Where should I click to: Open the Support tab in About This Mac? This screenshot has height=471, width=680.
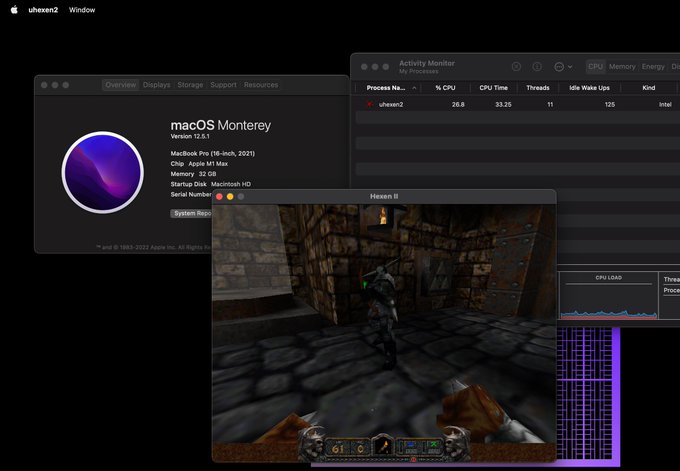[x=223, y=85]
